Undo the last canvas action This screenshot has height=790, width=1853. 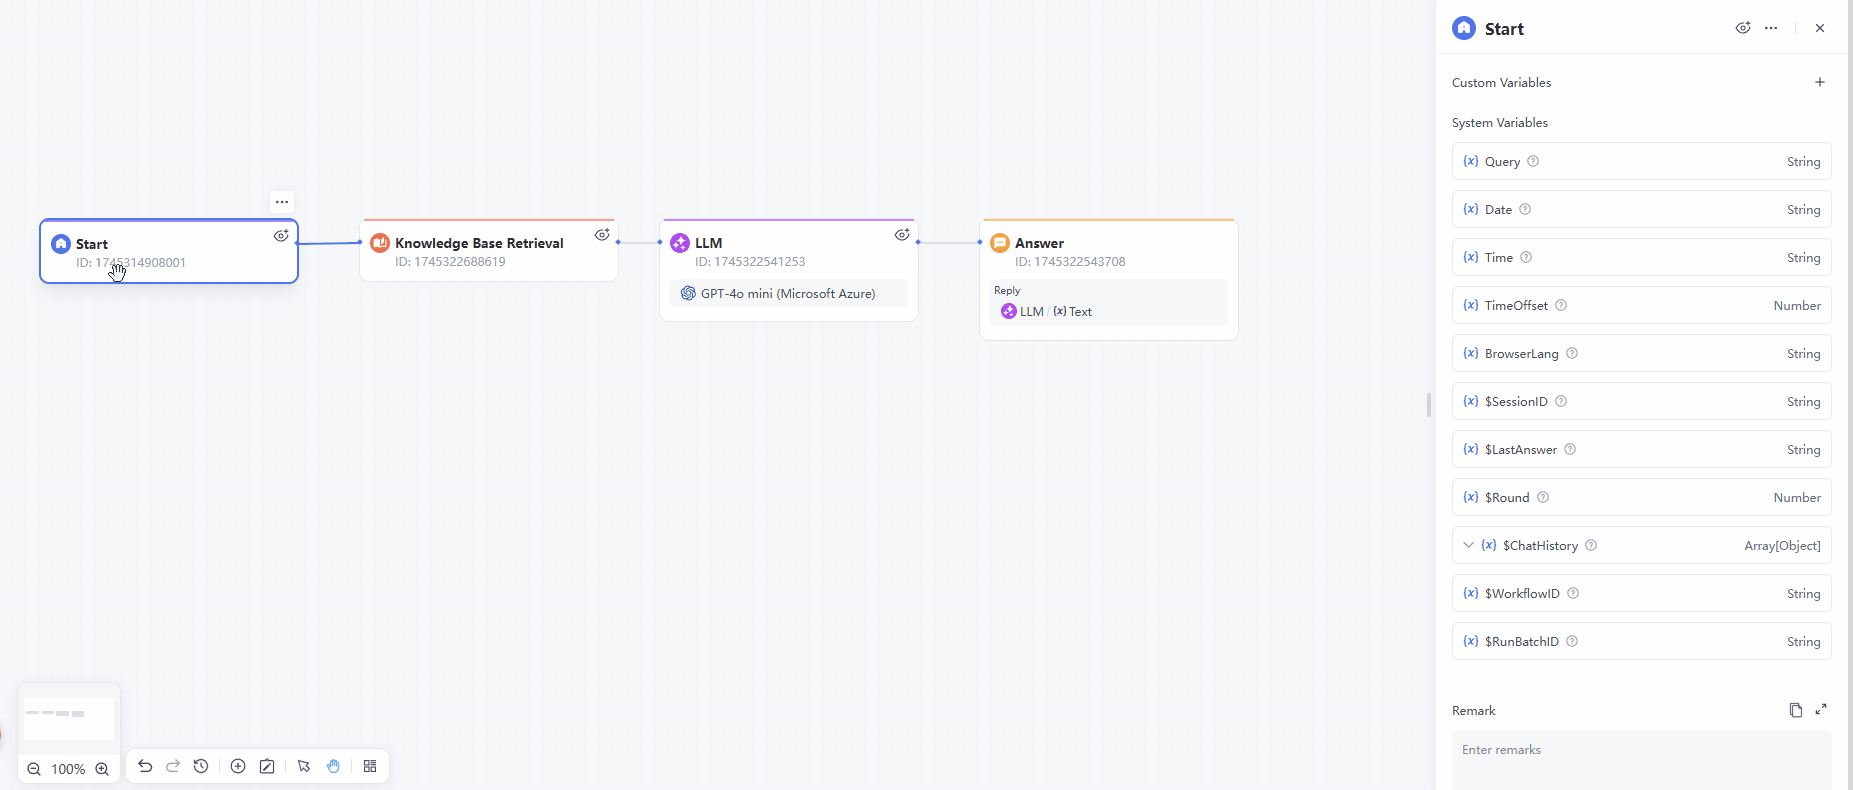(x=145, y=766)
